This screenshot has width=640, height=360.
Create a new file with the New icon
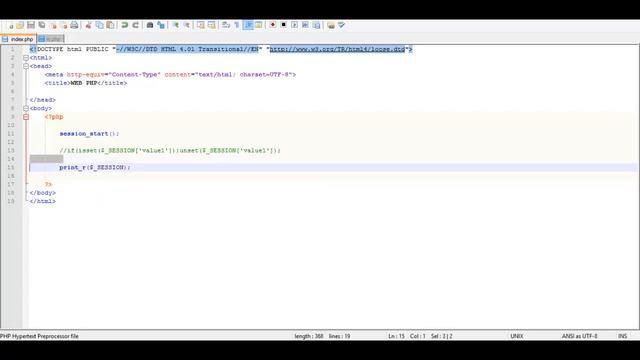(10, 25)
